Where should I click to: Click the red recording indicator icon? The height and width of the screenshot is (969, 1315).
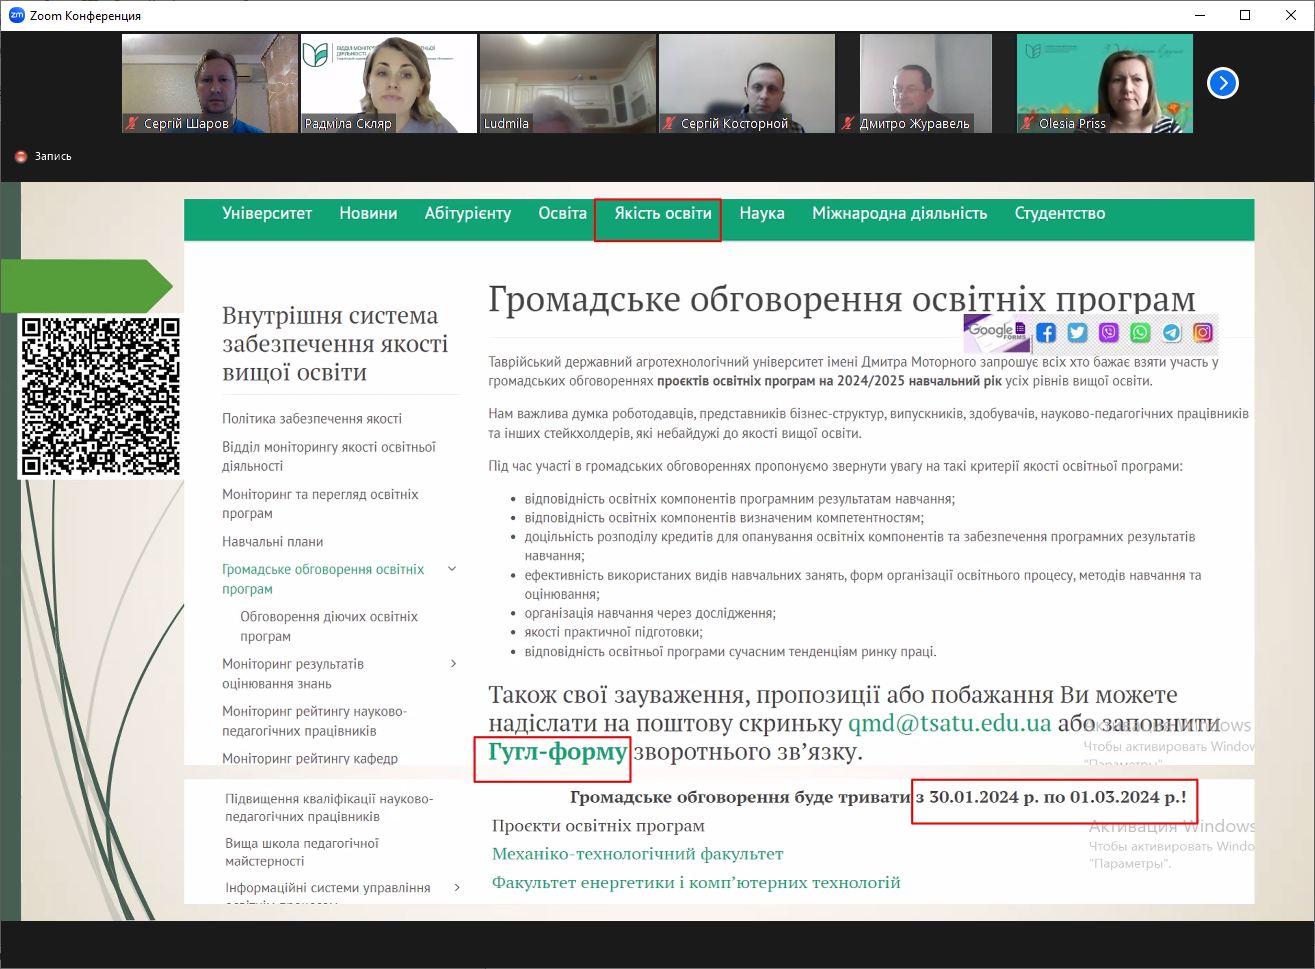click(x=21, y=157)
